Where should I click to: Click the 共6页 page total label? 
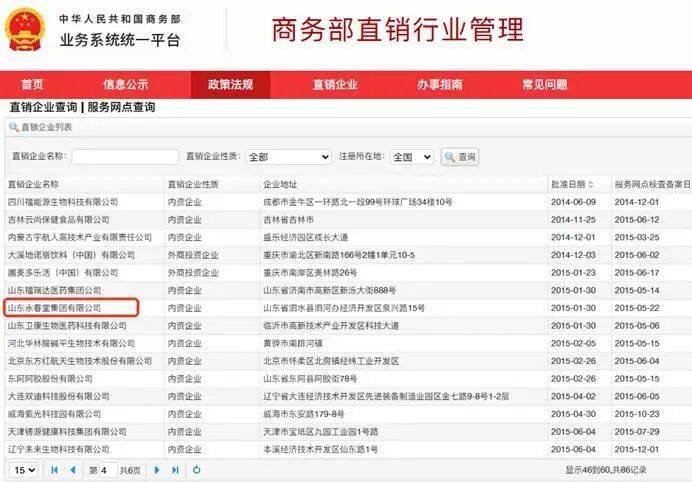click(x=130, y=470)
